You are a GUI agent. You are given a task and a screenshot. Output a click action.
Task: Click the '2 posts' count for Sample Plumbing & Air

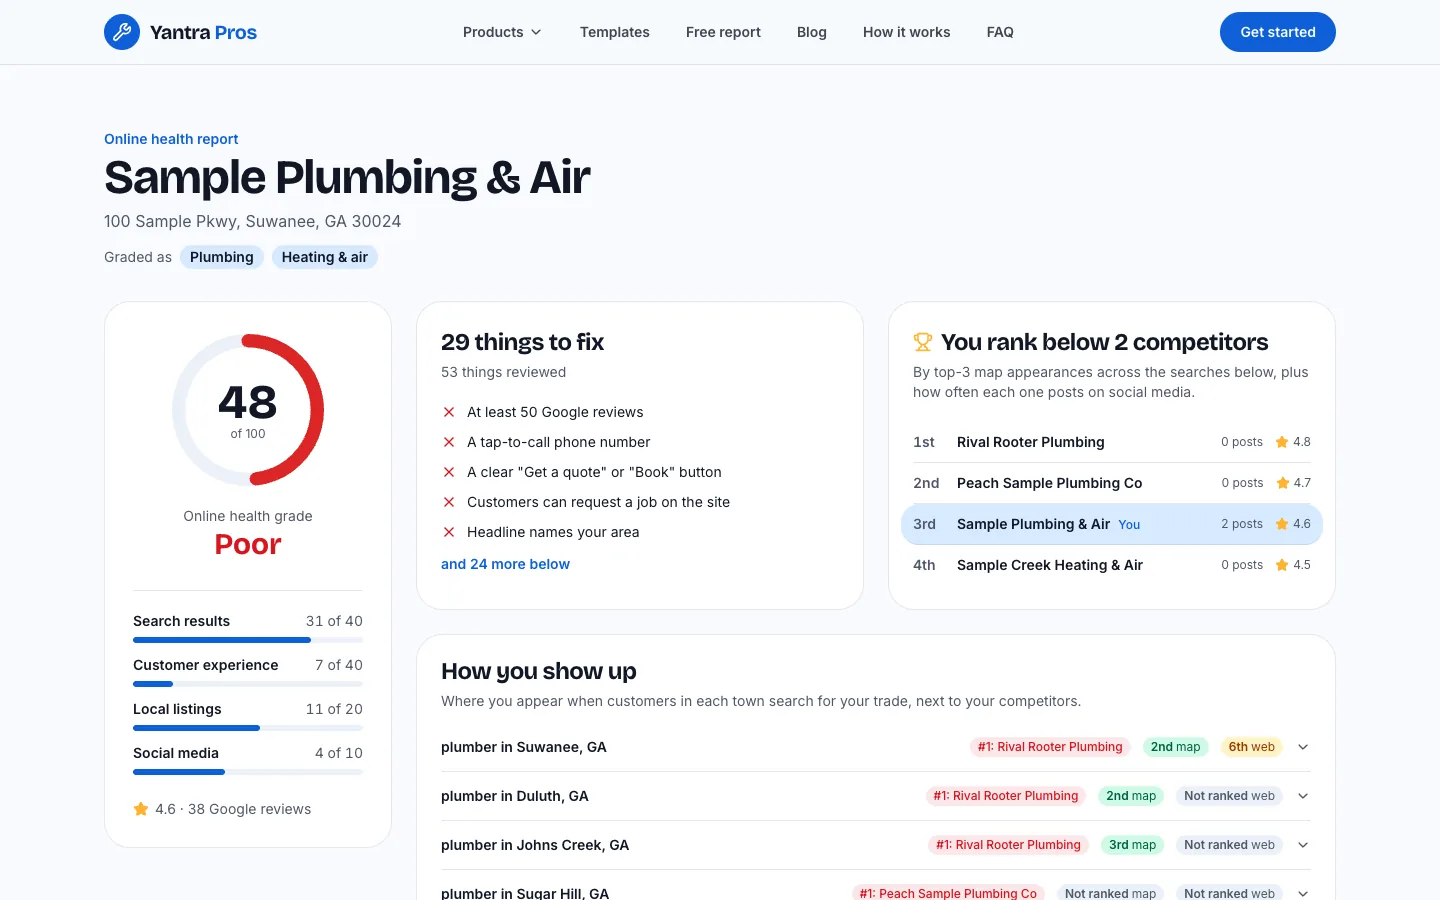1242,524
